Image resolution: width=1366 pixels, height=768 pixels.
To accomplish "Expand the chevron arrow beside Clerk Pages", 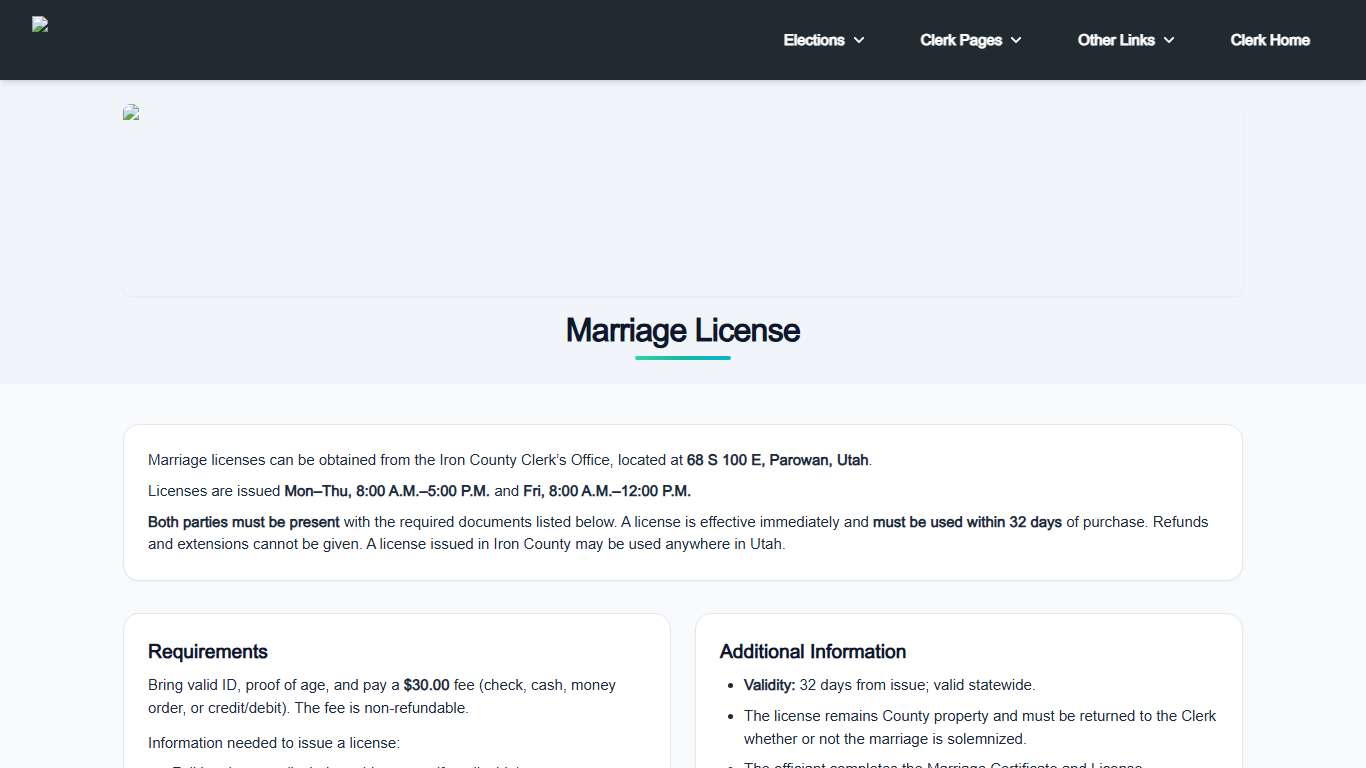I will click(x=1016, y=40).
